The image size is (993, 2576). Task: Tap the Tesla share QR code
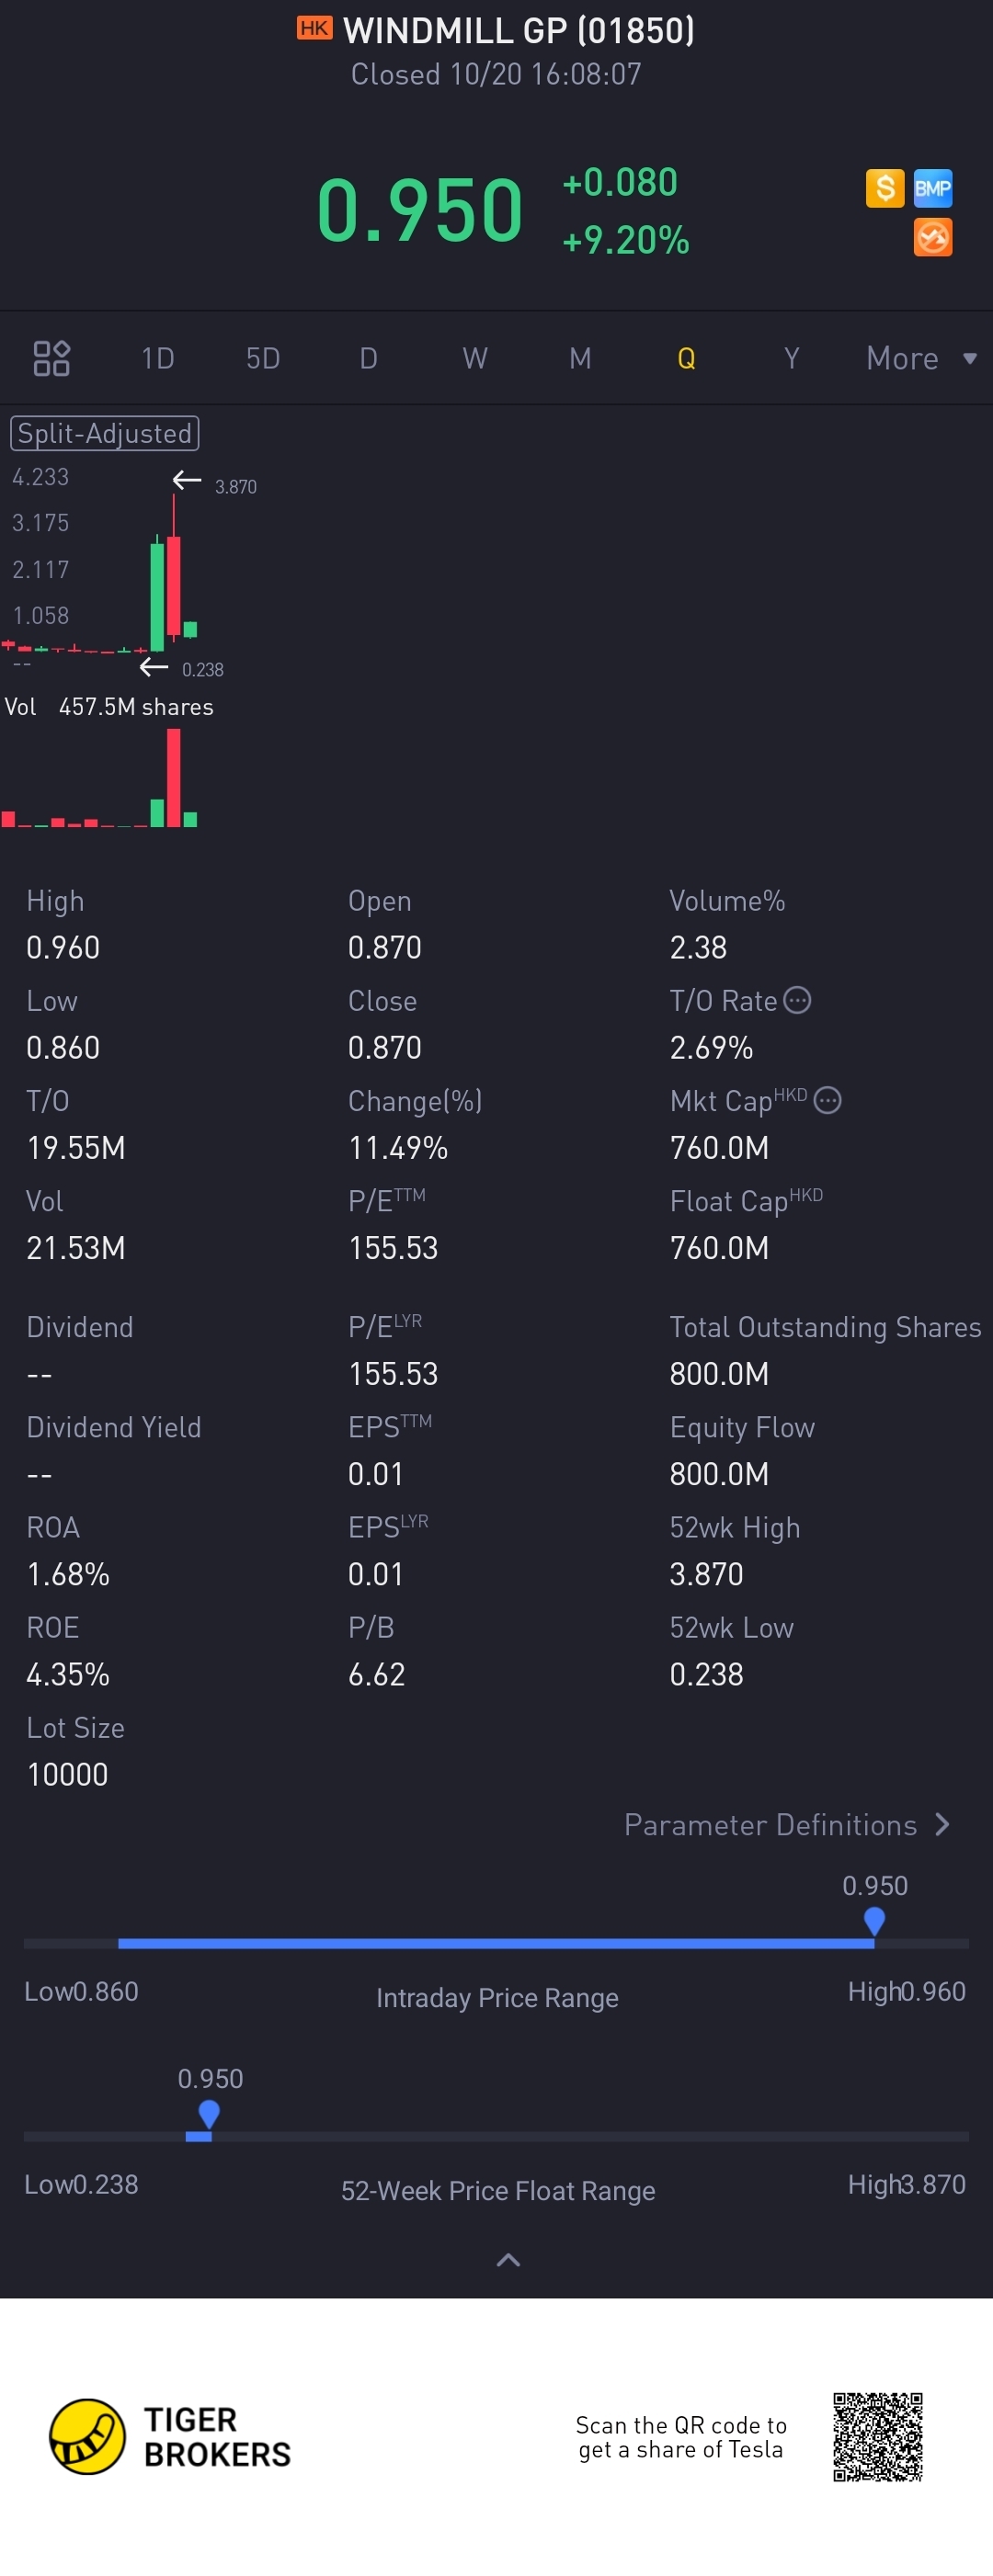tap(877, 2437)
